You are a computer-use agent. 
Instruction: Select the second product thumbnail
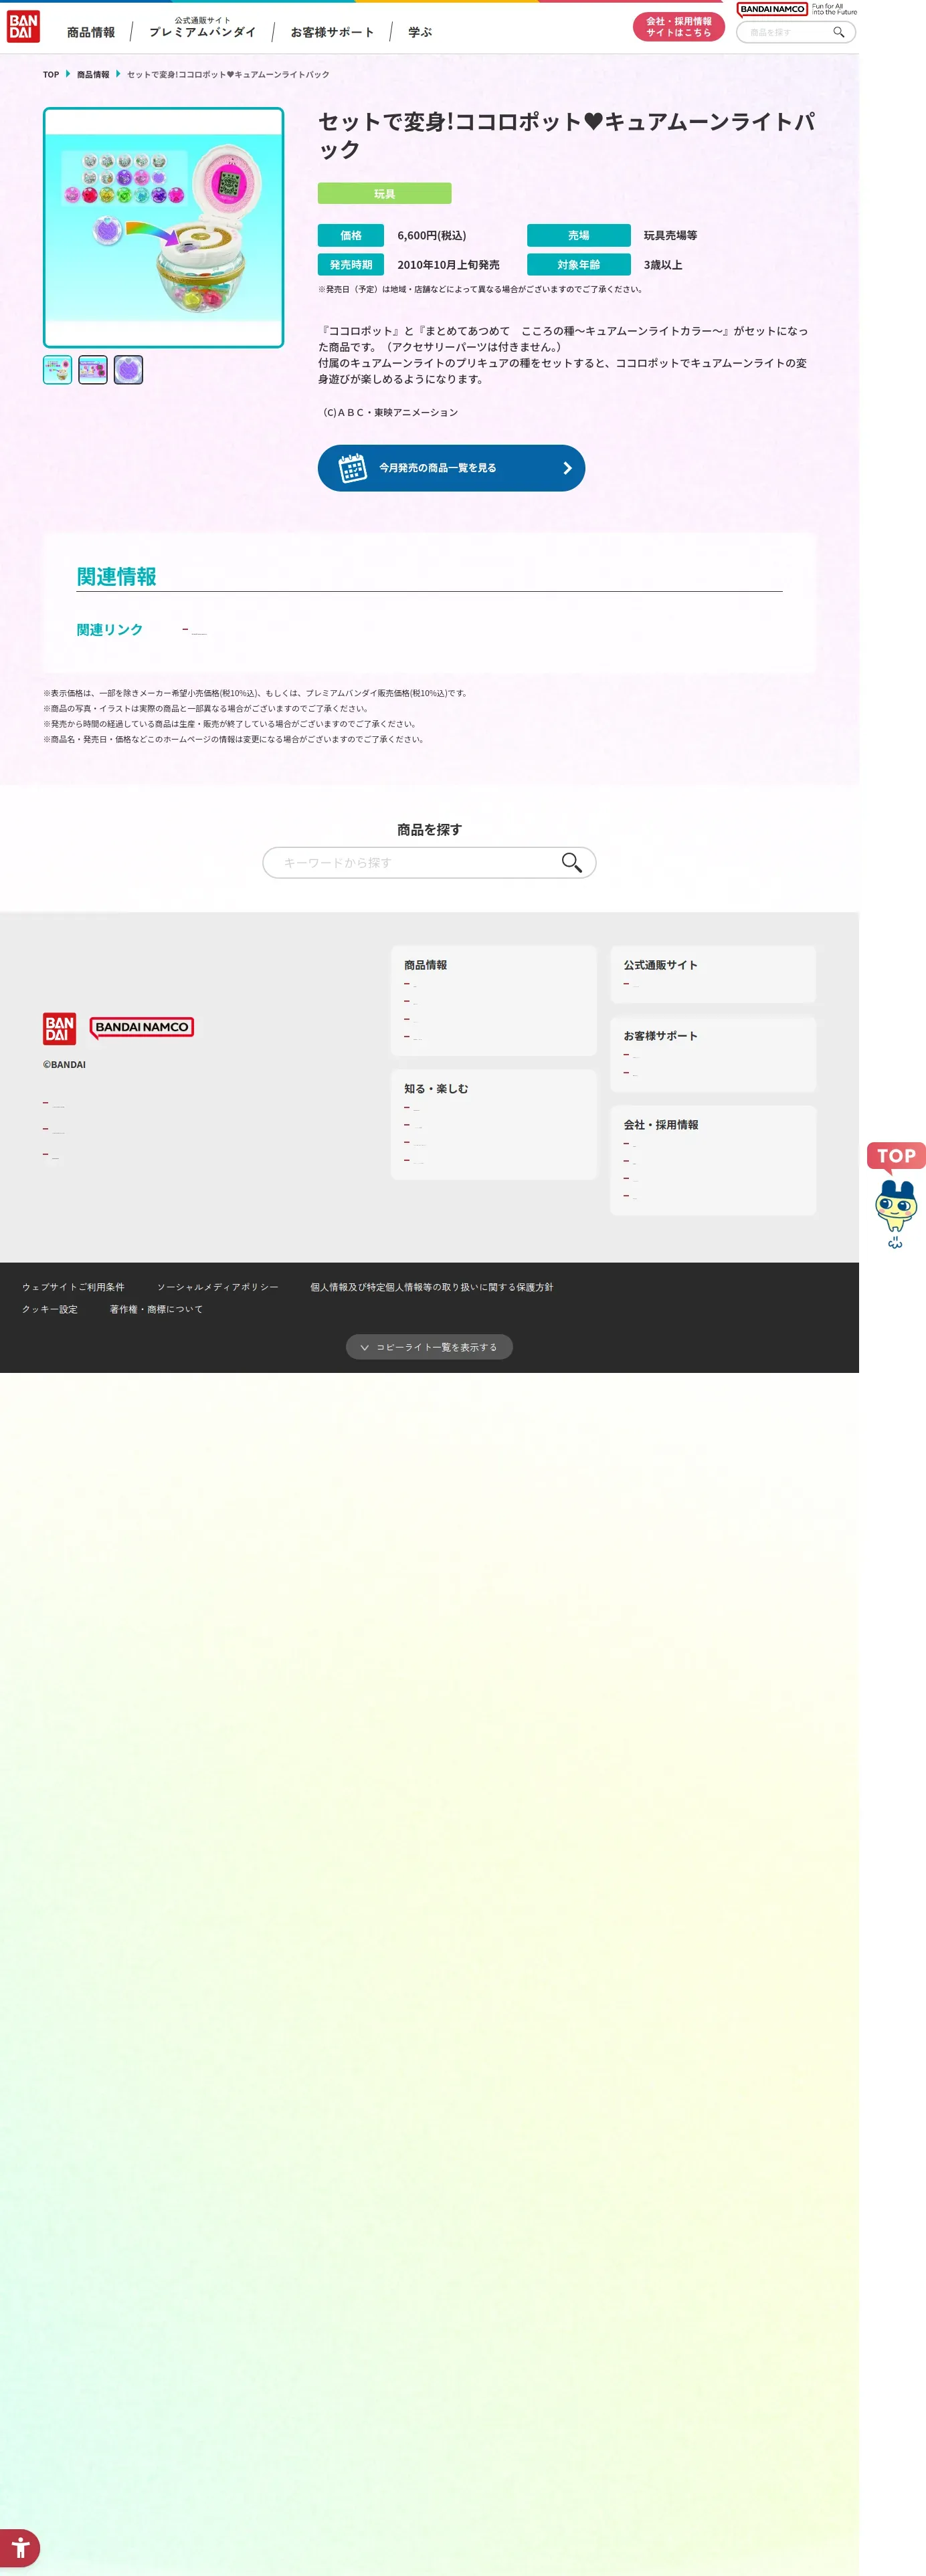[x=93, y=370]
